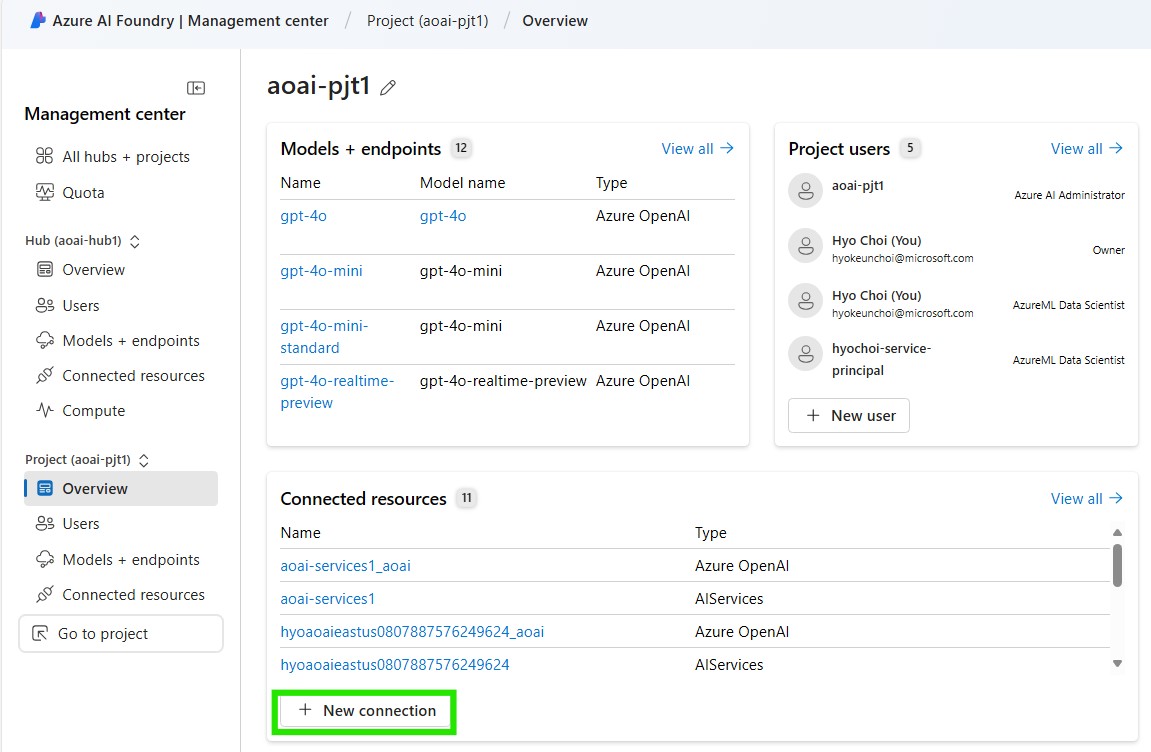Click the Project Connected resources plug icon
Viewport: 1151px width, 752px height.
(x=45, y=594)
